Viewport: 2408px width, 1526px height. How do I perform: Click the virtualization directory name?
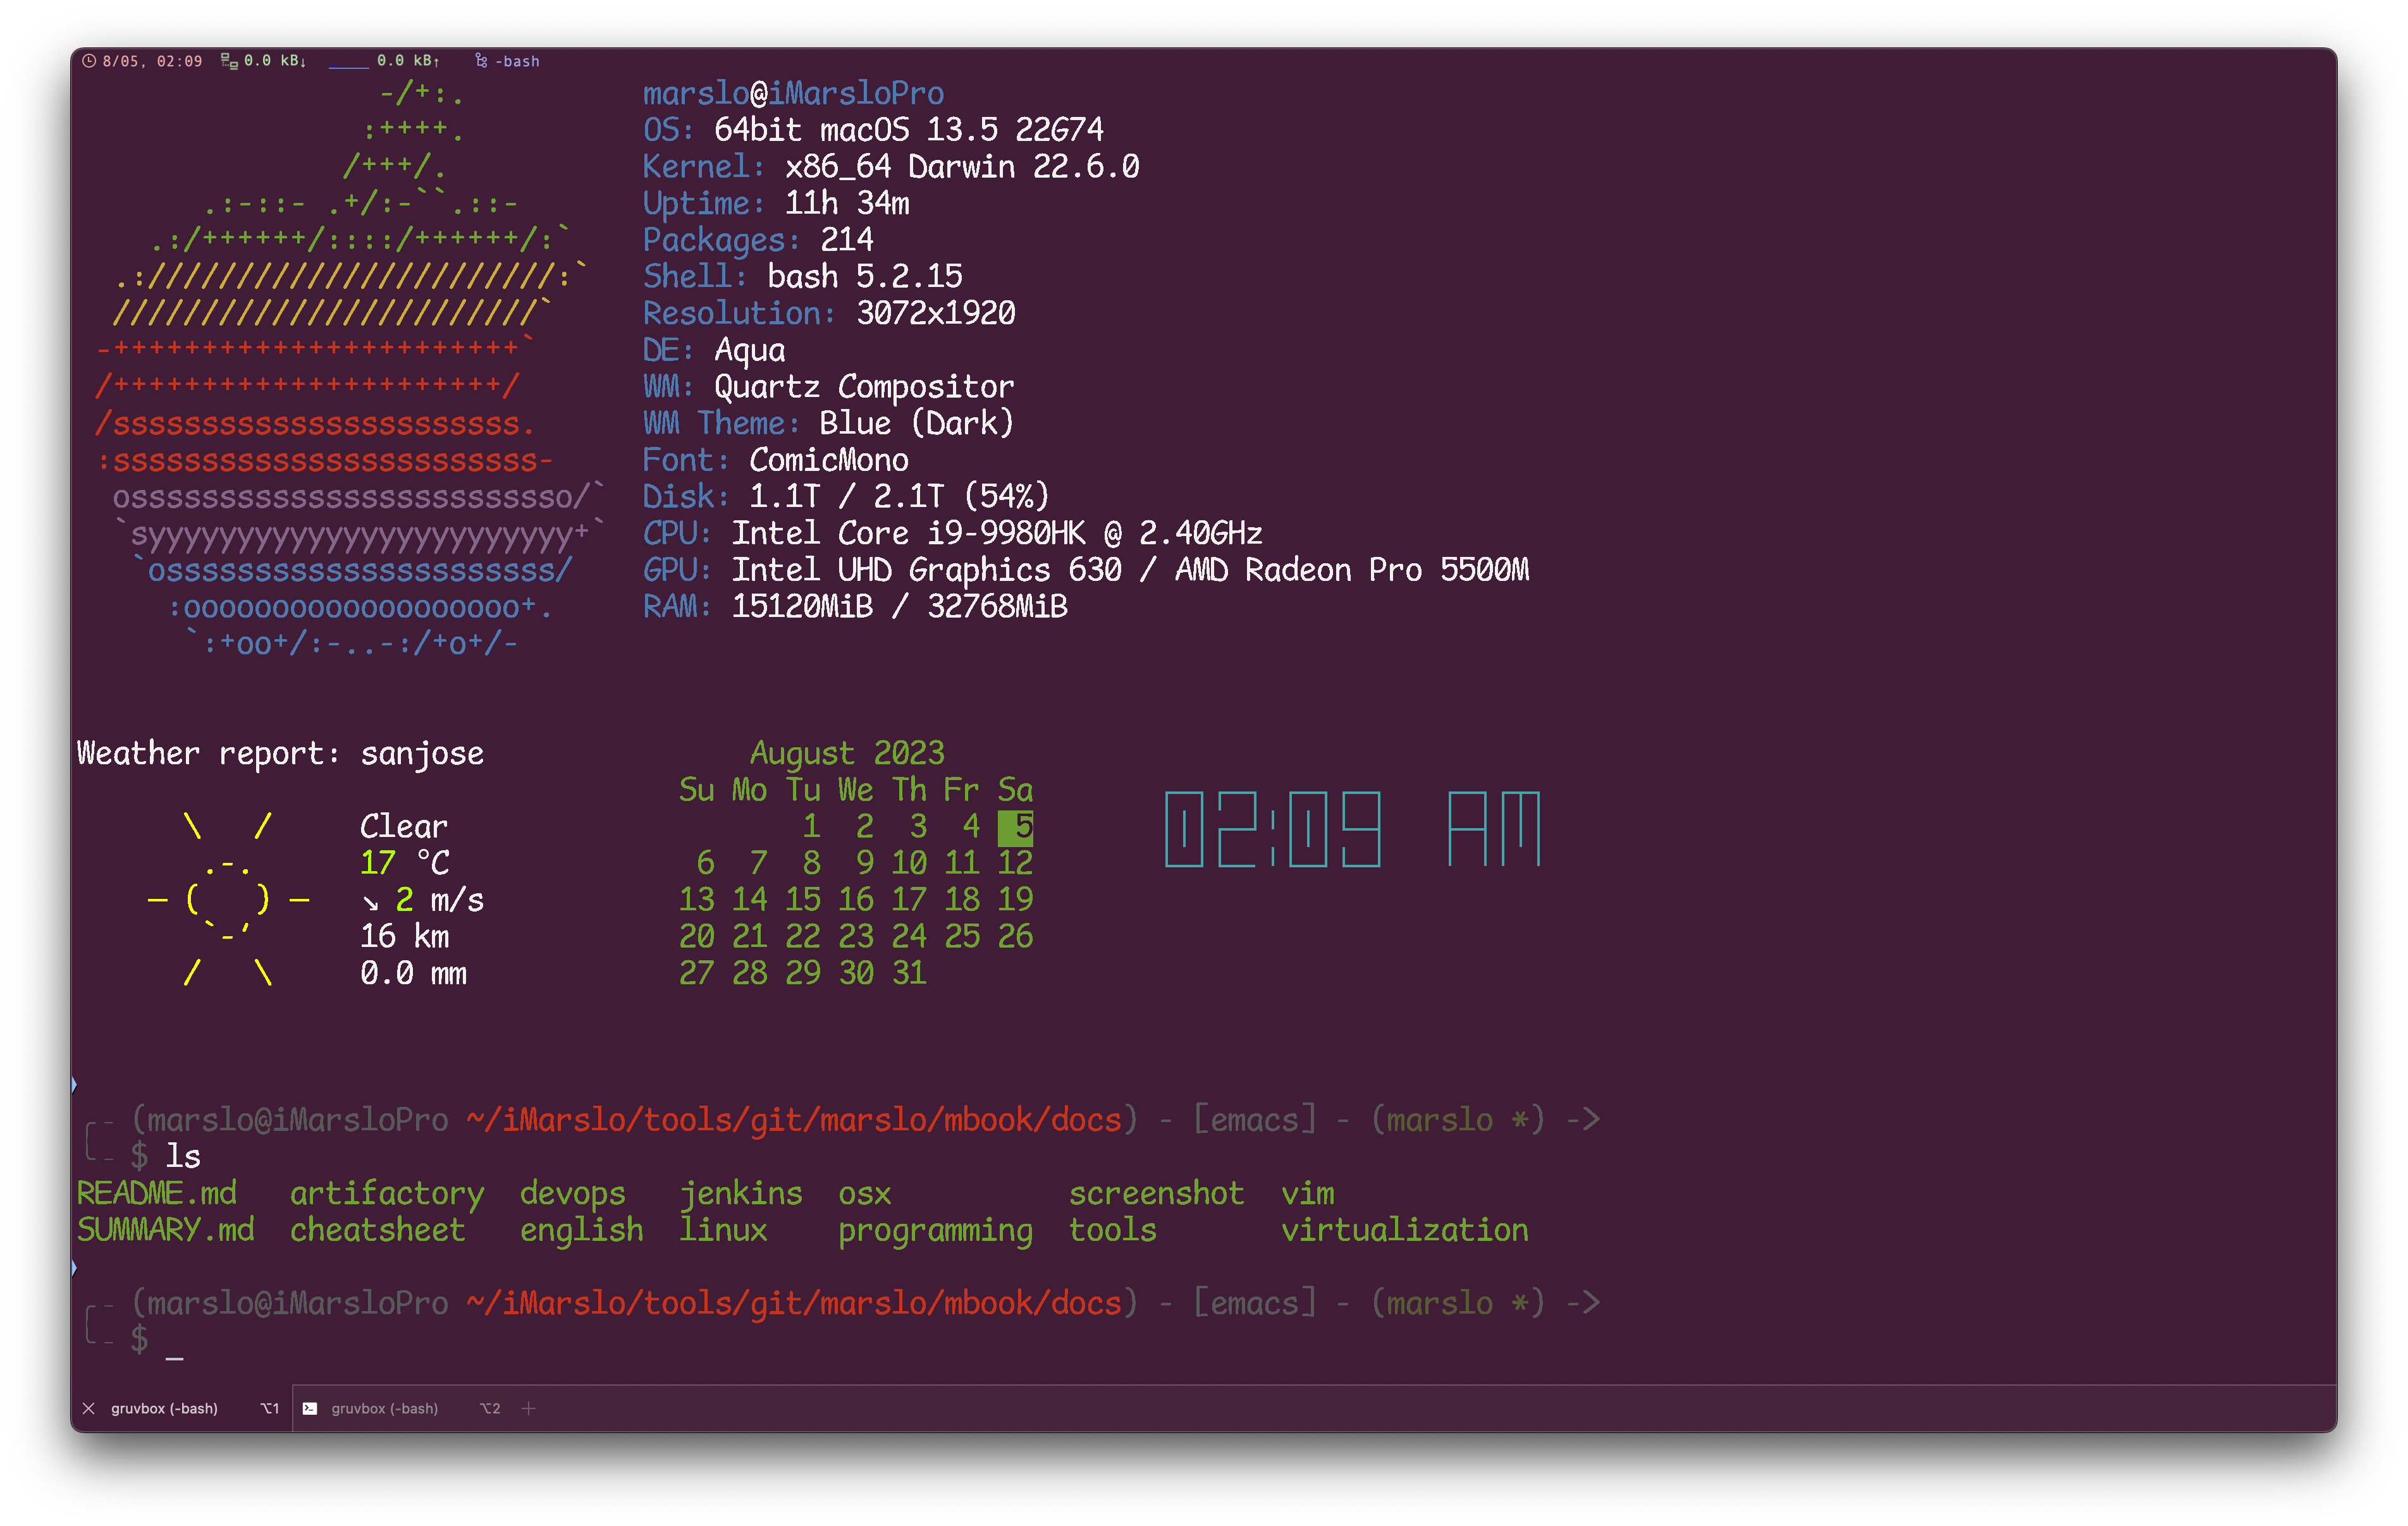point(1405,1230)
